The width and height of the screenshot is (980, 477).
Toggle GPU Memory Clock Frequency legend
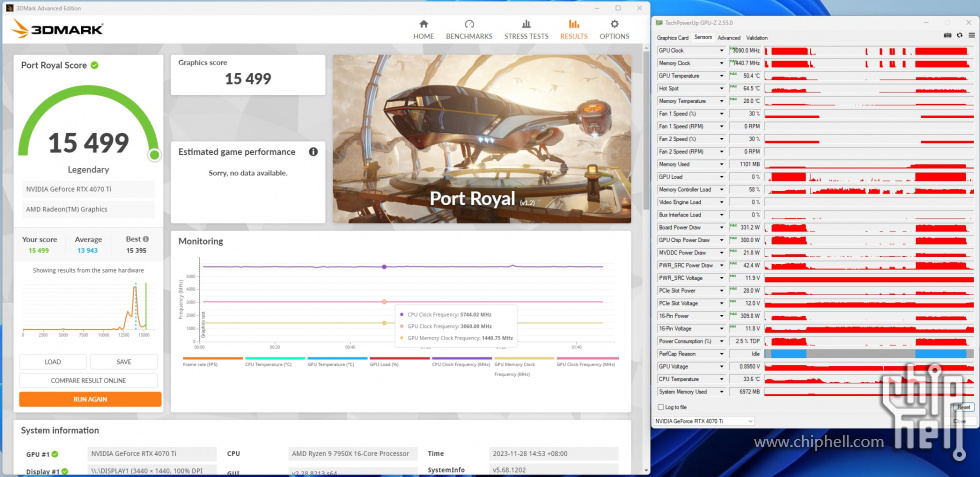point(524,366)
